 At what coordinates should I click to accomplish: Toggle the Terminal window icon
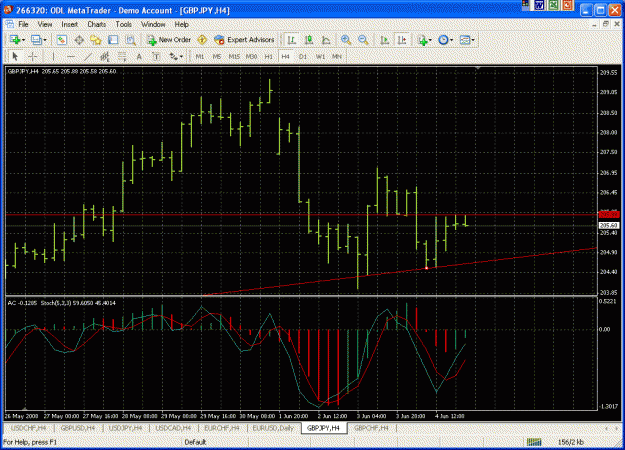pyautogui.click(x=113, y=40)
